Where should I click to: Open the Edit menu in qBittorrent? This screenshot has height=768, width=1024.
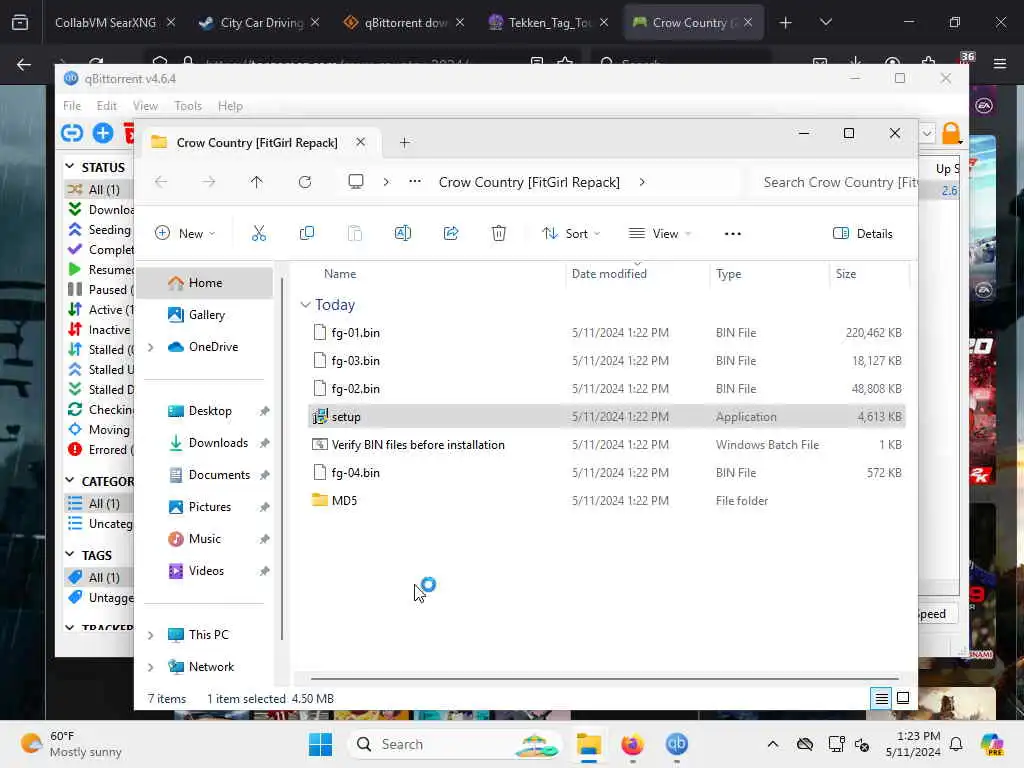coord(106,106)
